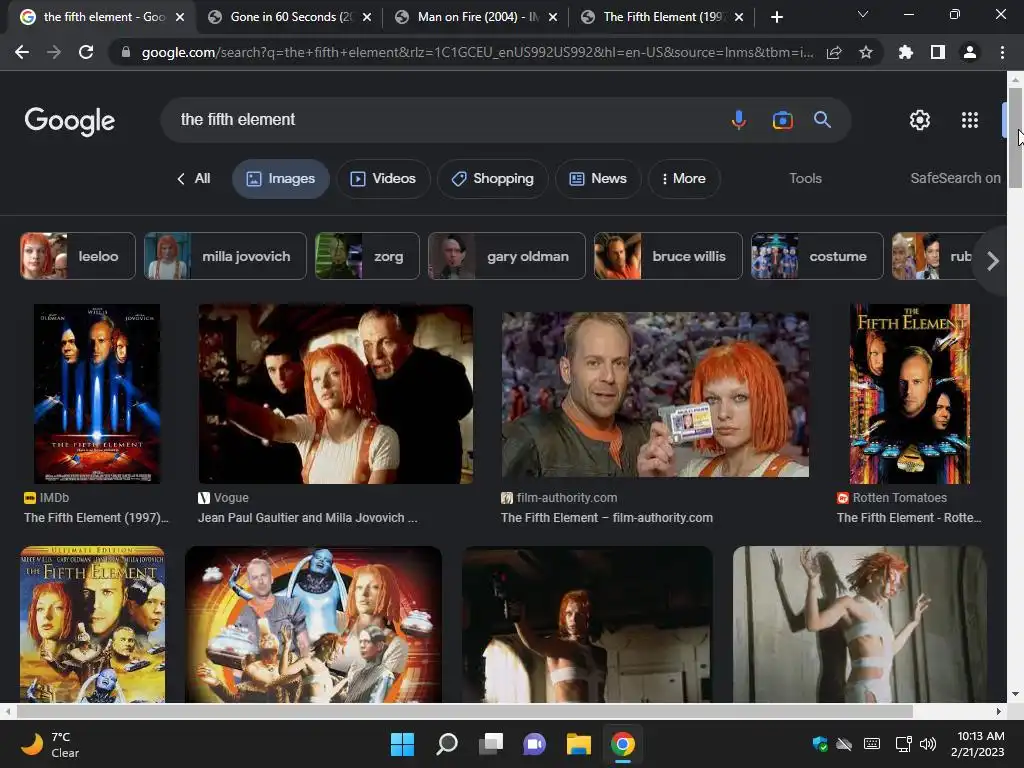Viewport: 1024px width, 768px height.
Task: Open the film-authority.com image result
Action: [655, 394]
